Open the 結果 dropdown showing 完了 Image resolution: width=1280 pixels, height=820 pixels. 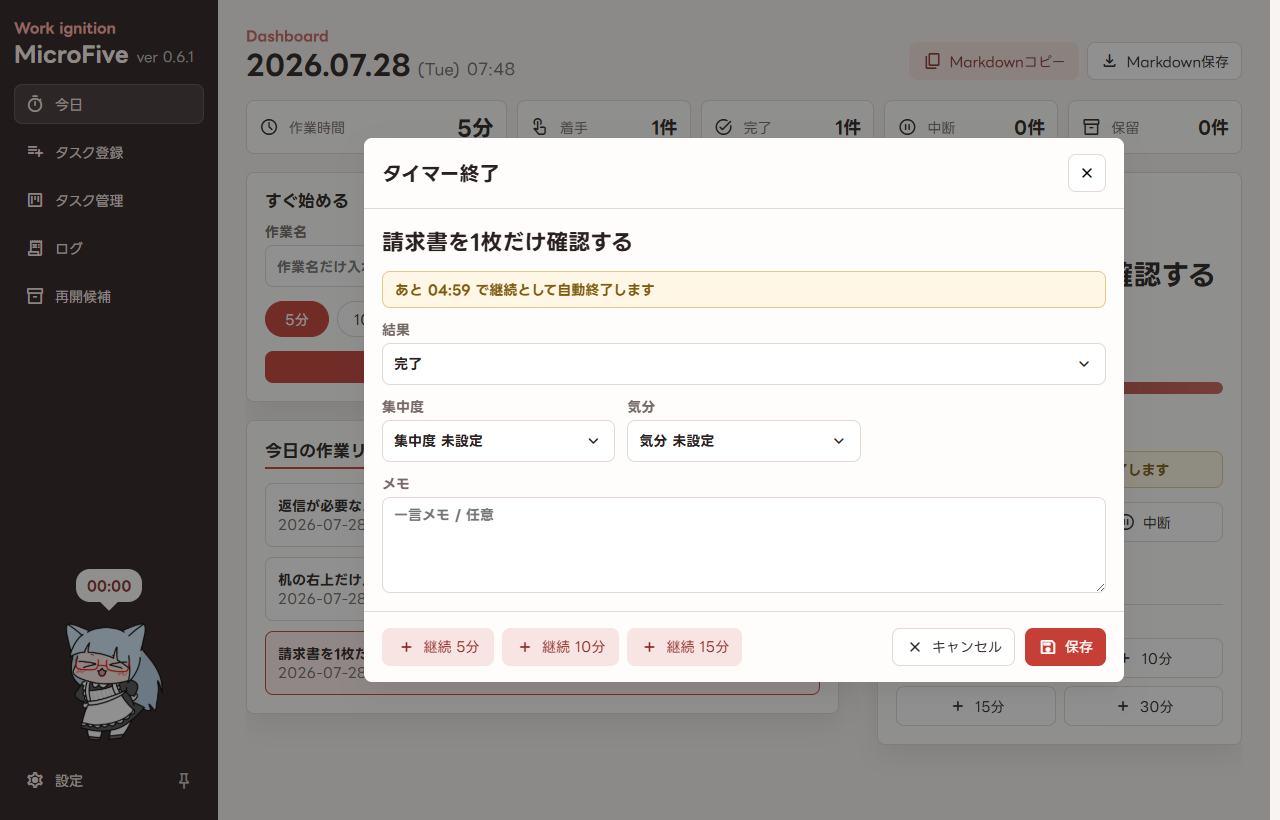(x=744, y=364)
